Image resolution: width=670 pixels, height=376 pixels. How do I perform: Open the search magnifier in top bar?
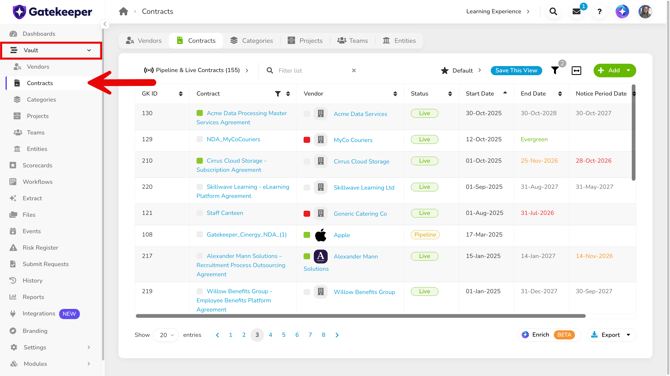553,12
